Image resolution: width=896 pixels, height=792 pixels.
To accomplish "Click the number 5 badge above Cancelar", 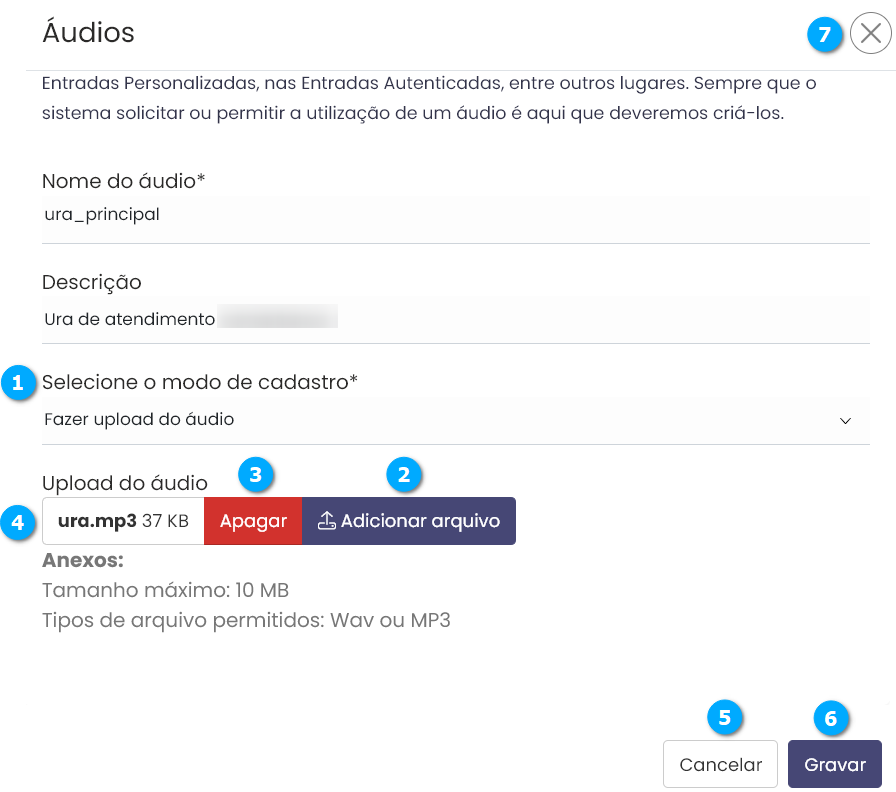I will pyautogui.click(x=724, y=717).
